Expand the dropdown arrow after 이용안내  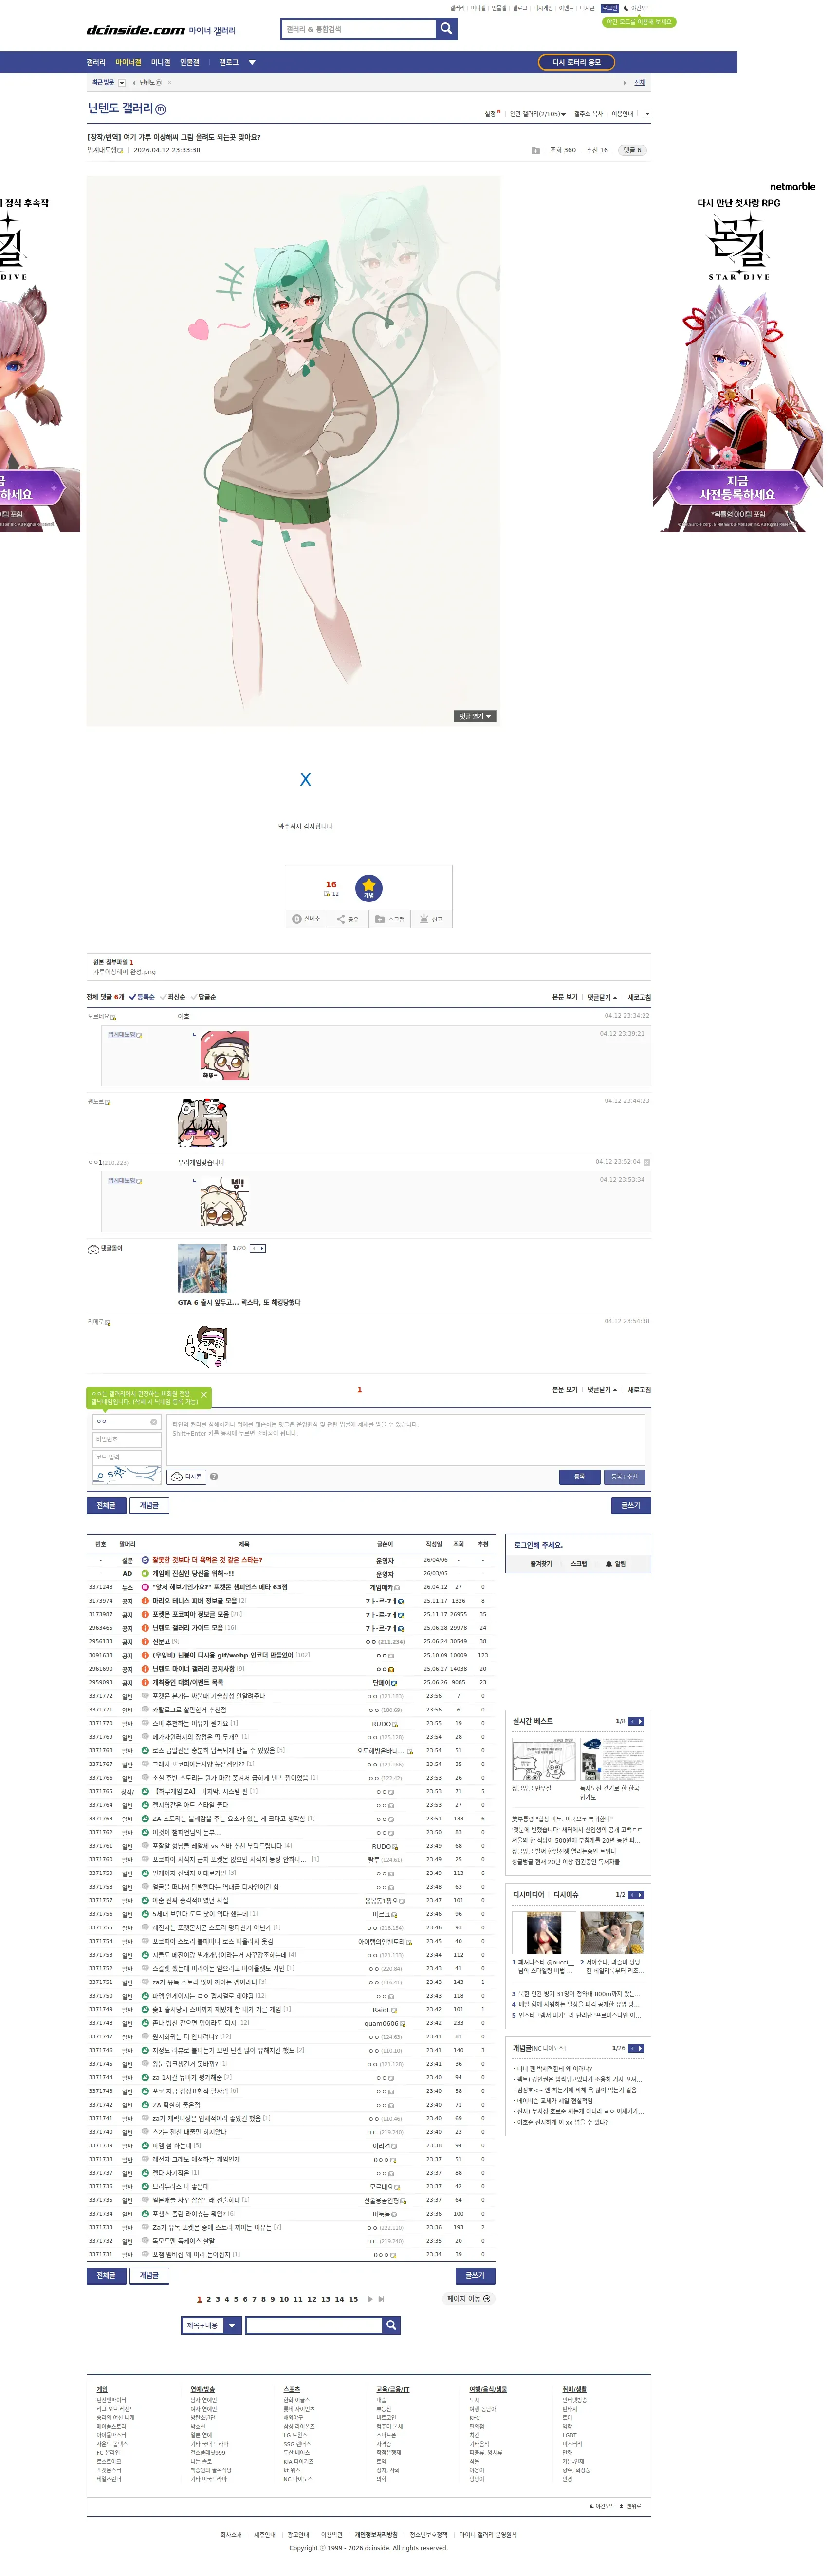[x=647, y=114]
